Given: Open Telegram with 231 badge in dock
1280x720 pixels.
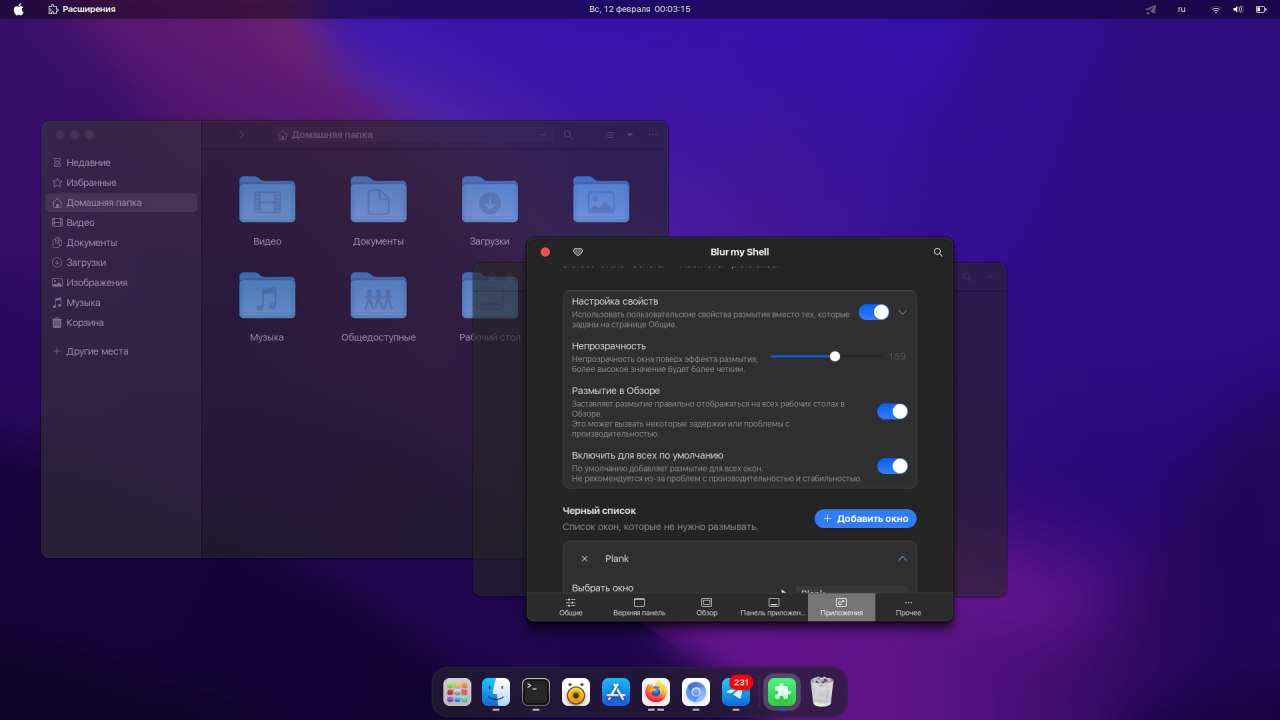Looking at the screenshot, I should point(736,692).
